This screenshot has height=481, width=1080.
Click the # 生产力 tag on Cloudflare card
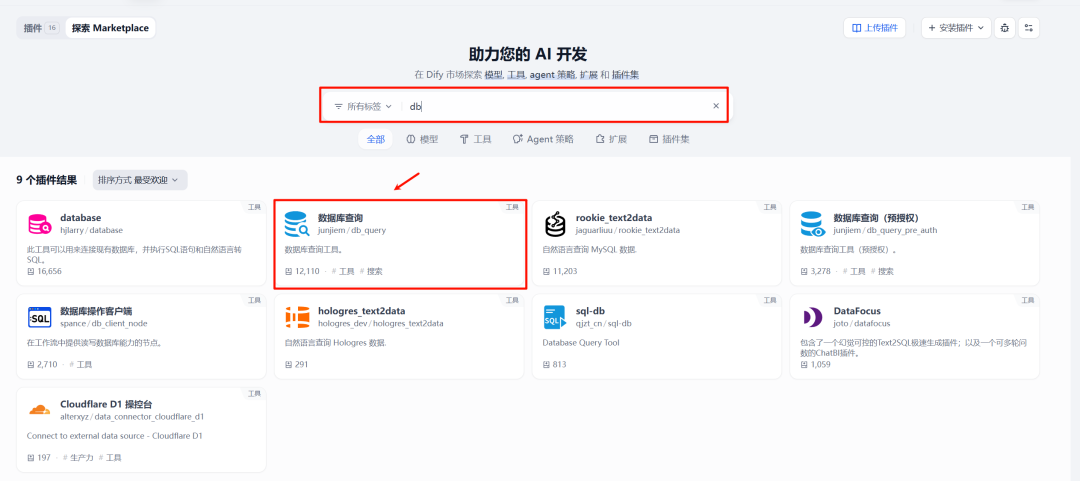[x=78, y=458]
